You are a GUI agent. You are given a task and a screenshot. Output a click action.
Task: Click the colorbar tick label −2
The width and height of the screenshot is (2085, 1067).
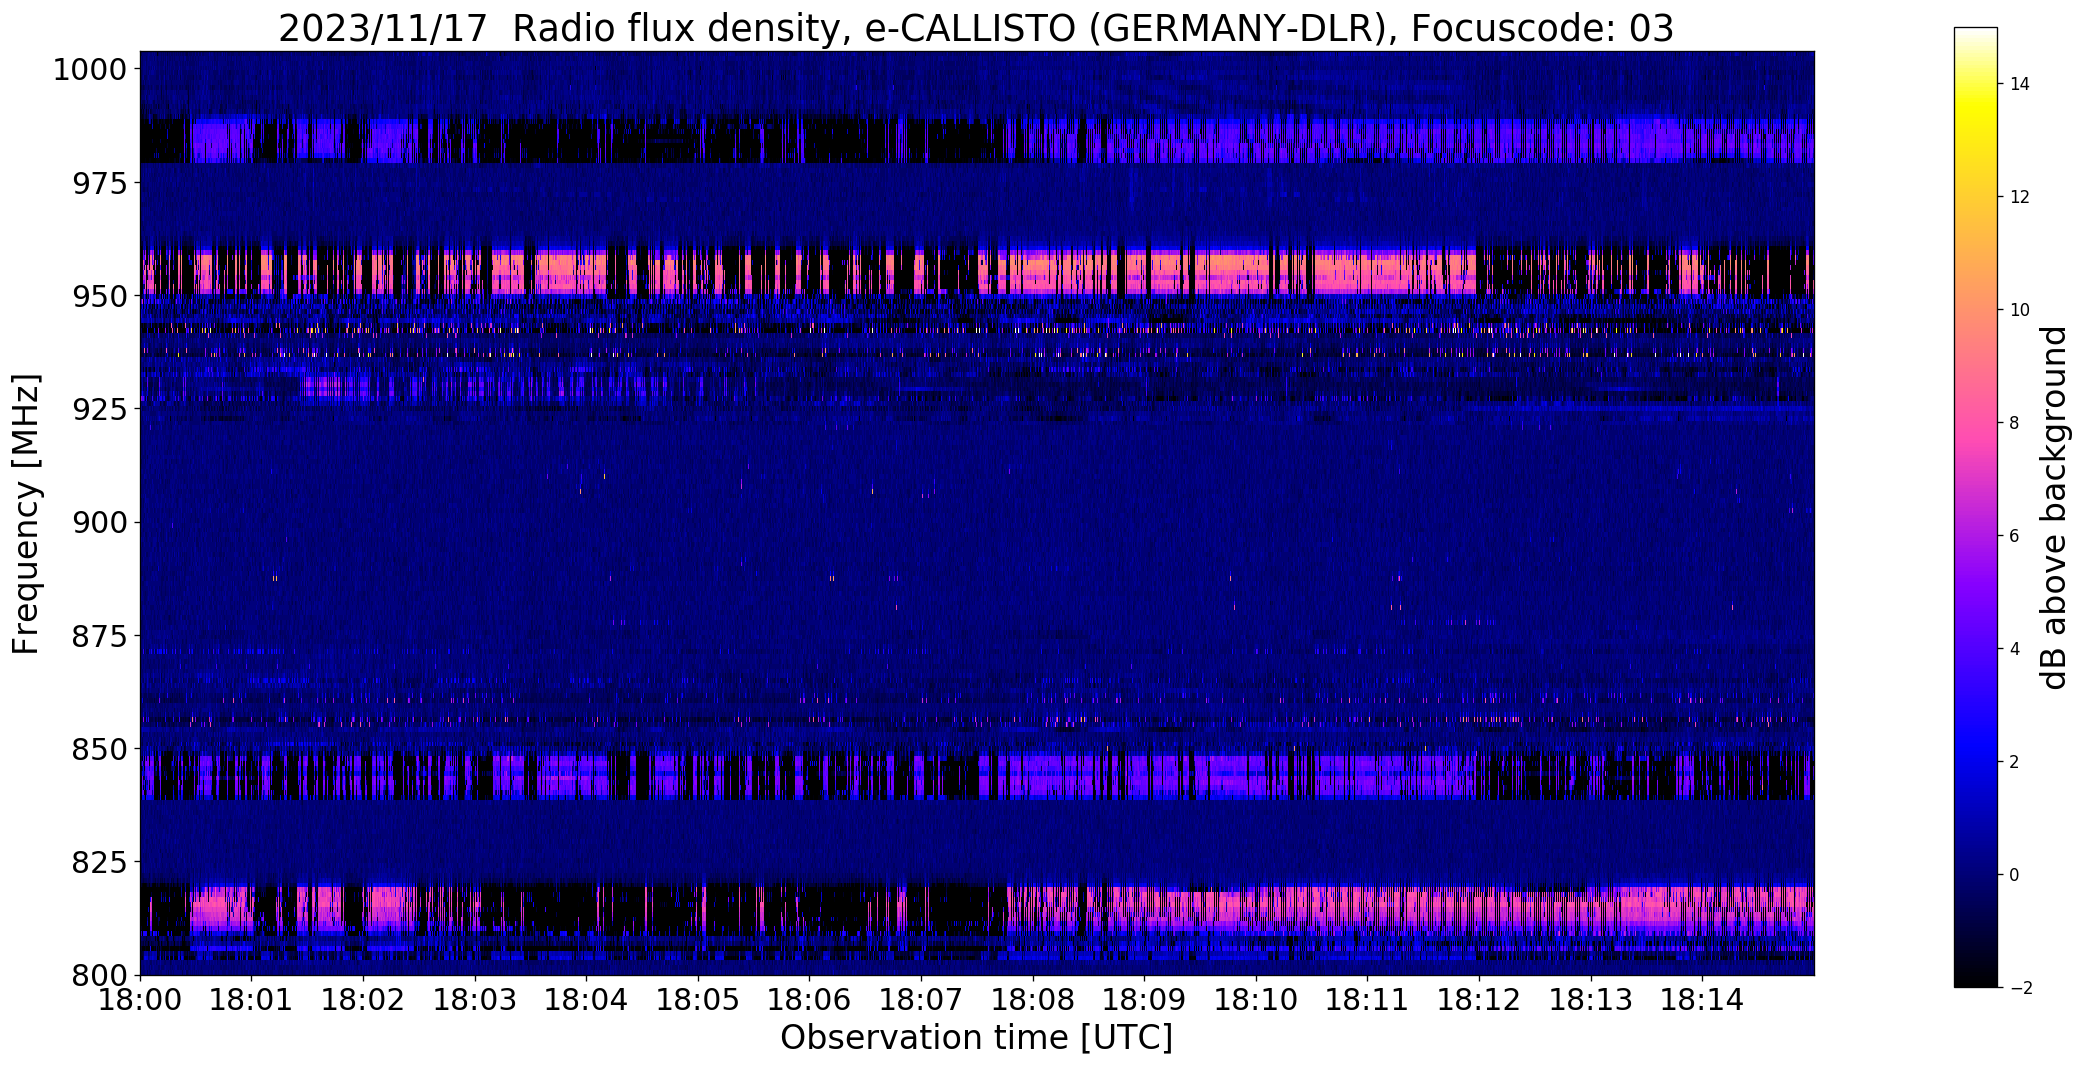point(2020,988)
